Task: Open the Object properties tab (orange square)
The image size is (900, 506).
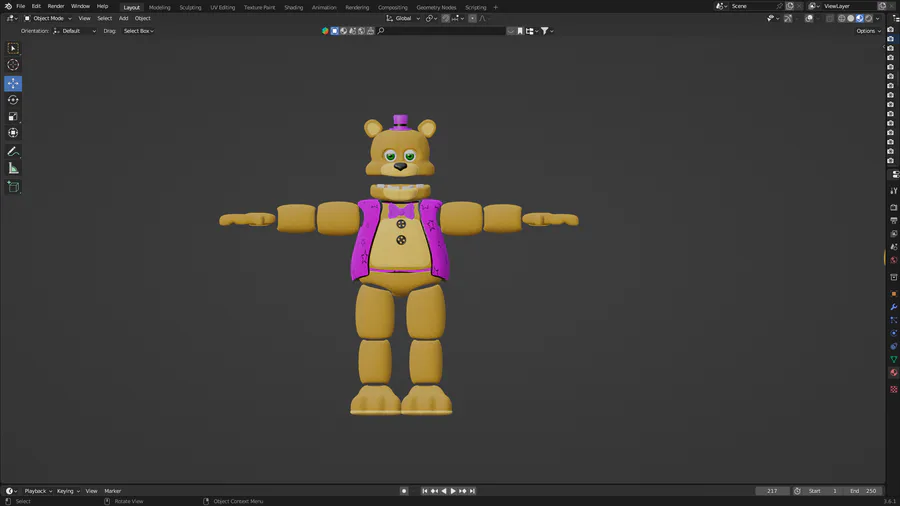Action: pyautogui.click(x=894, y=294)
